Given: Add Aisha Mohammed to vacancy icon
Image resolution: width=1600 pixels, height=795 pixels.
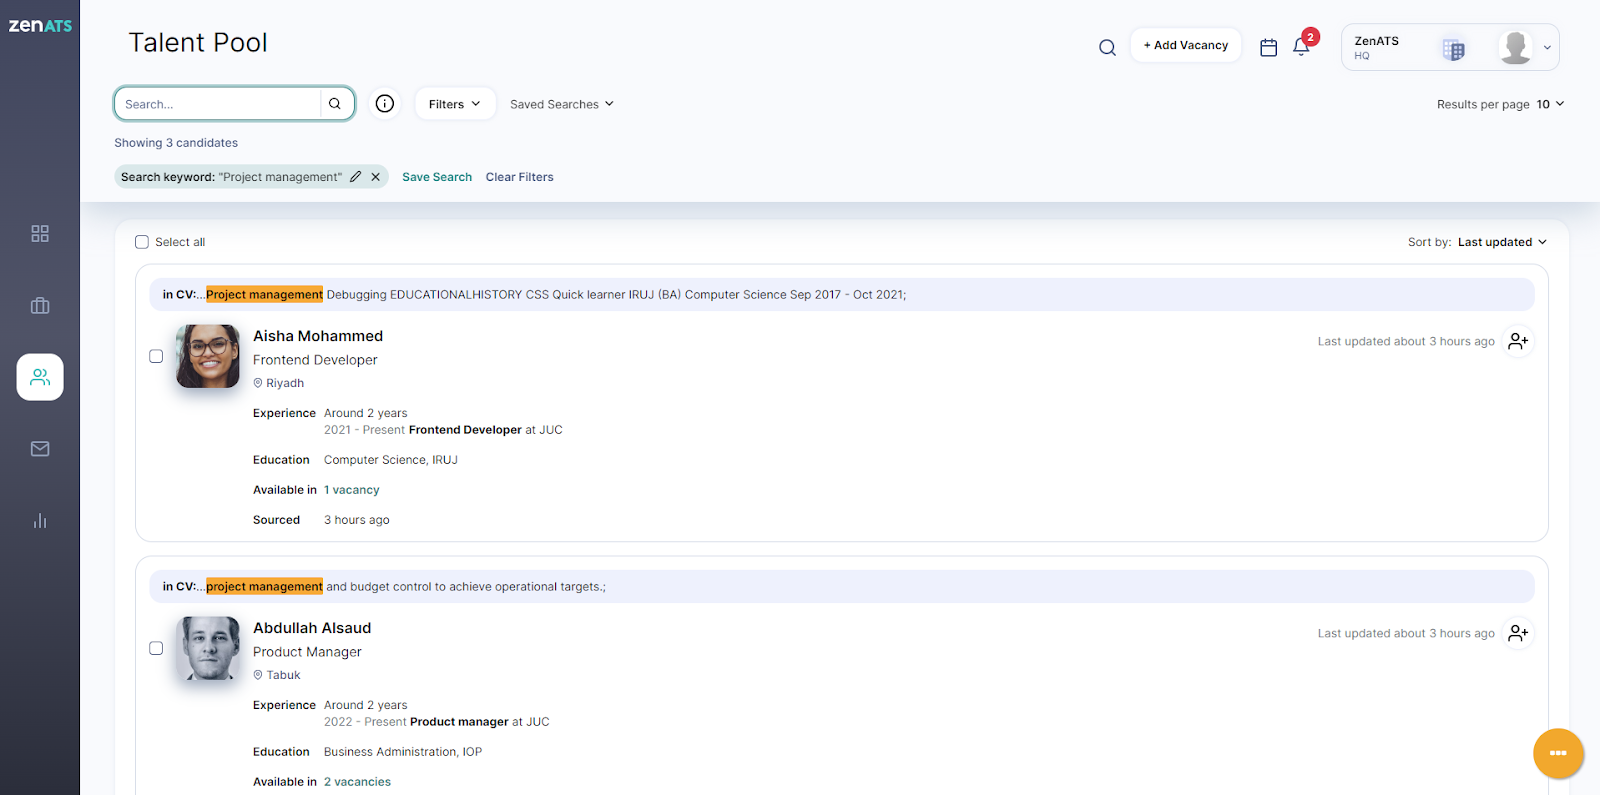Looking at the screenshot, I should [1518, 341].
